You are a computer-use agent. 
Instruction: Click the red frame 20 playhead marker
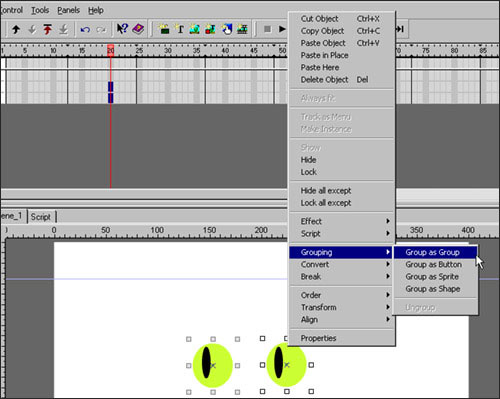pos(111,51)
